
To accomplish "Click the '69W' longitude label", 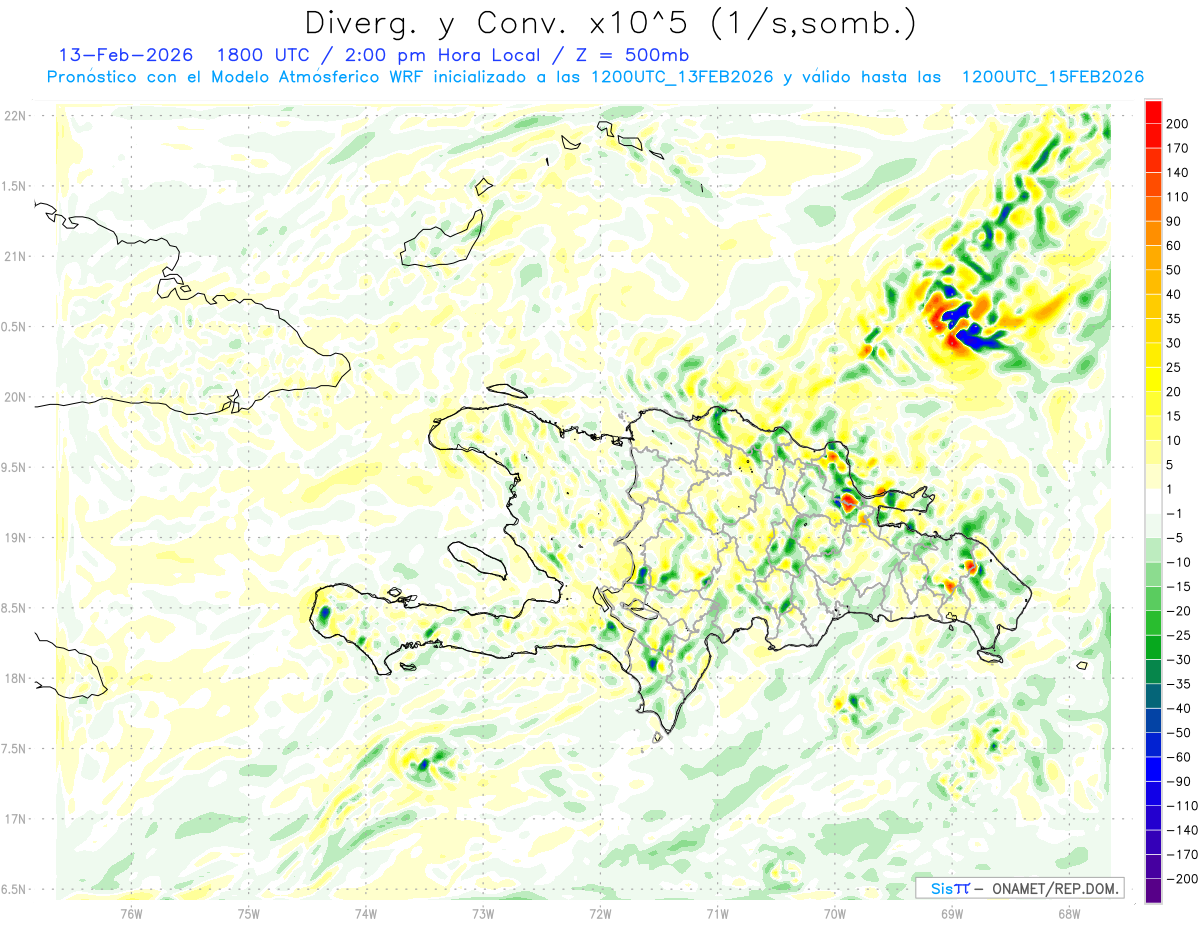I will coord(952,914).
